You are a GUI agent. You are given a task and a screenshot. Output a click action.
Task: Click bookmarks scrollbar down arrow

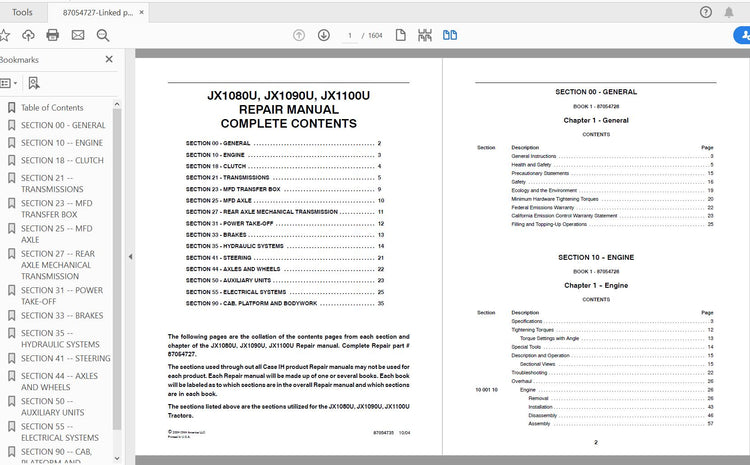(117, 458)
